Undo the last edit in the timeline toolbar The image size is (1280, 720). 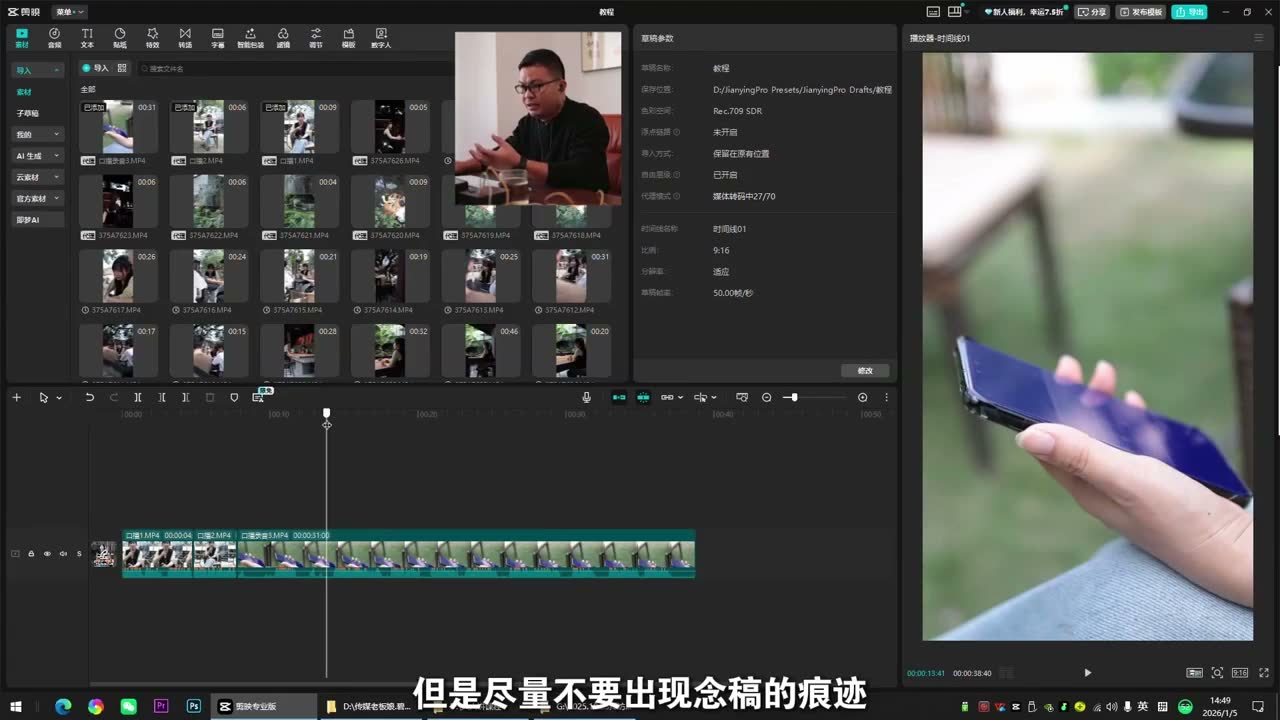coord(89,397)
